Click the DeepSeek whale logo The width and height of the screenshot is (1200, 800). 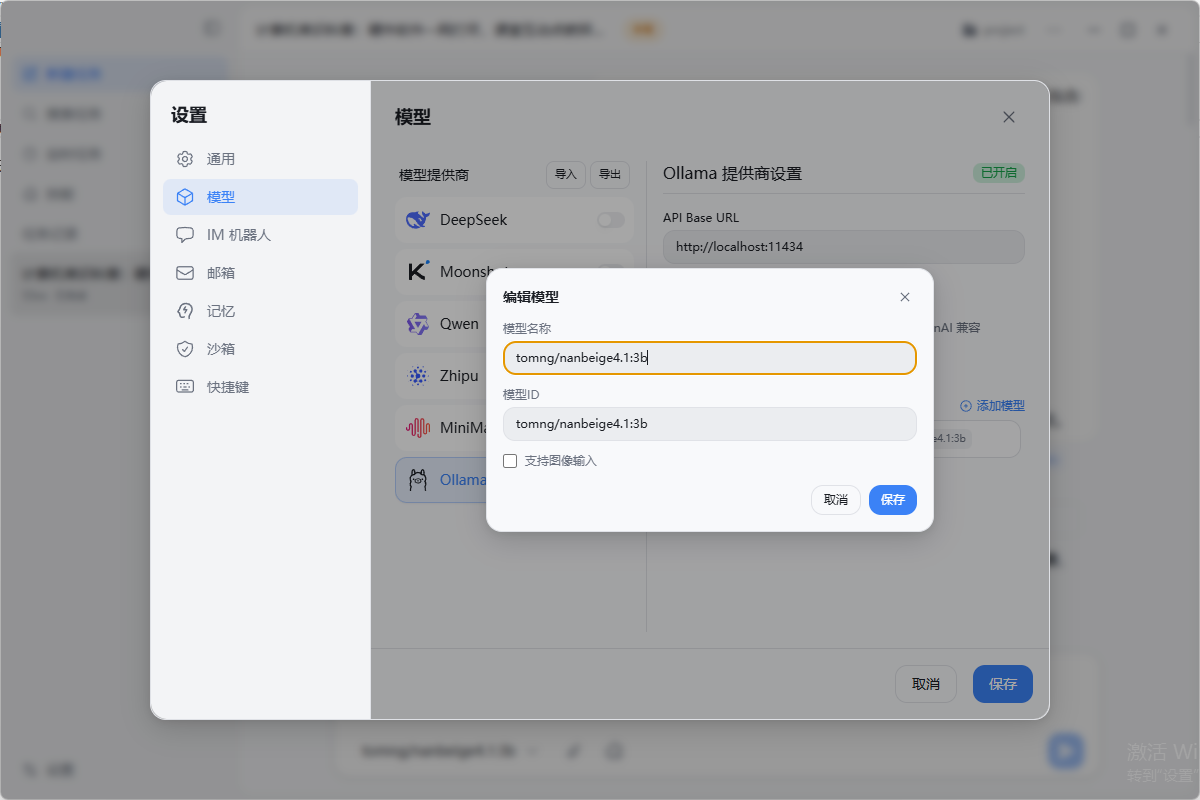coord(418,220)
